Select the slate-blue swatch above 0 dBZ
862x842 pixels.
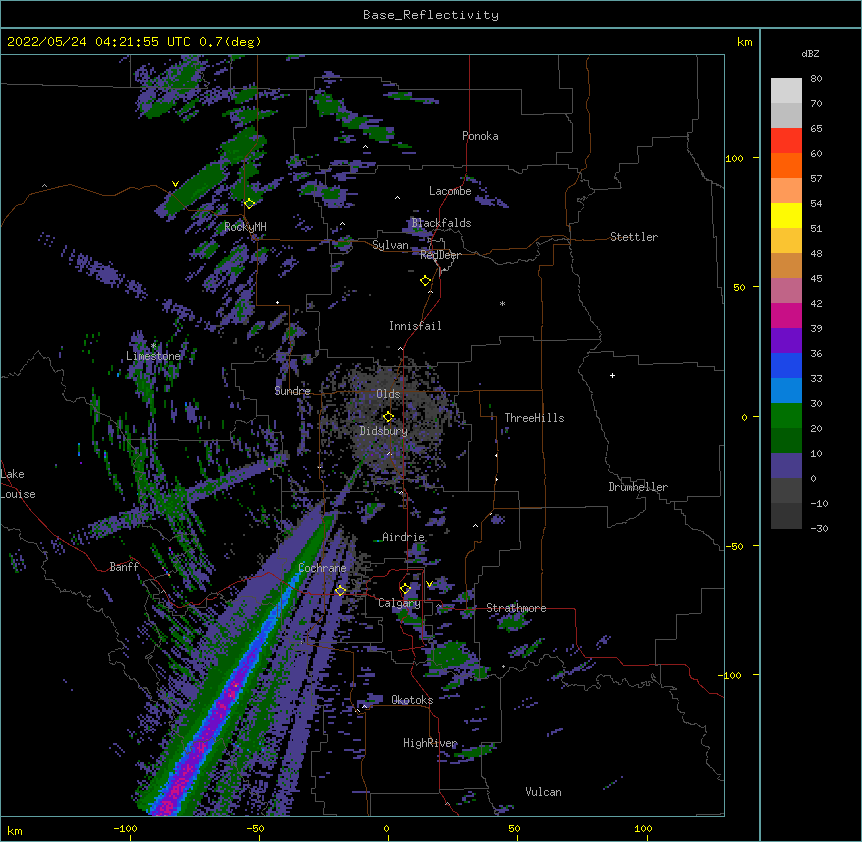(786, 466)
